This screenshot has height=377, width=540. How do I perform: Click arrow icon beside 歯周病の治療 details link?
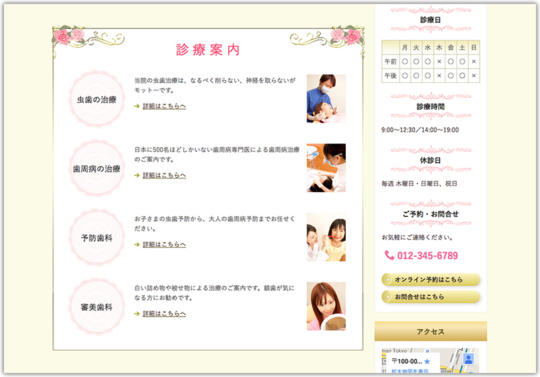137,175
